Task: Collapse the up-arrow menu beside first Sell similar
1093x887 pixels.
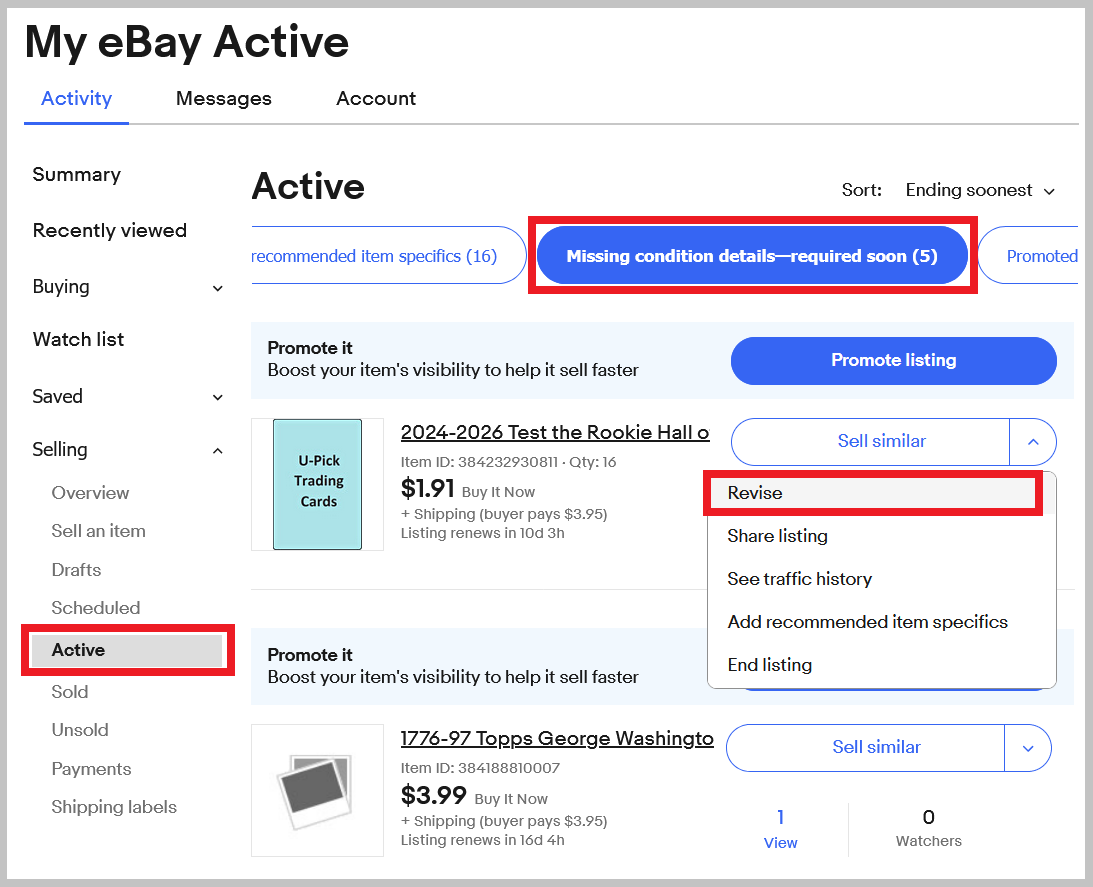Action: pos(1033,441)
